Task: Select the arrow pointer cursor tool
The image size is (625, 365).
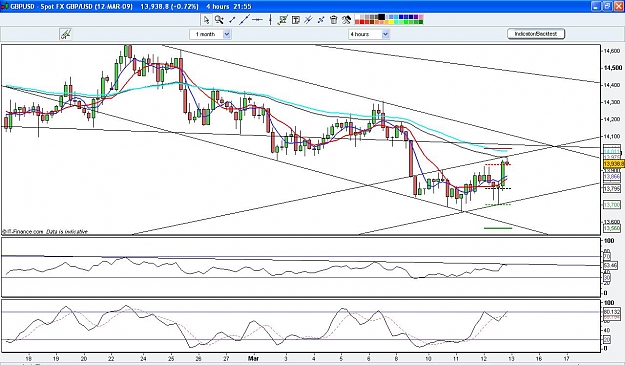Action: 206,20
